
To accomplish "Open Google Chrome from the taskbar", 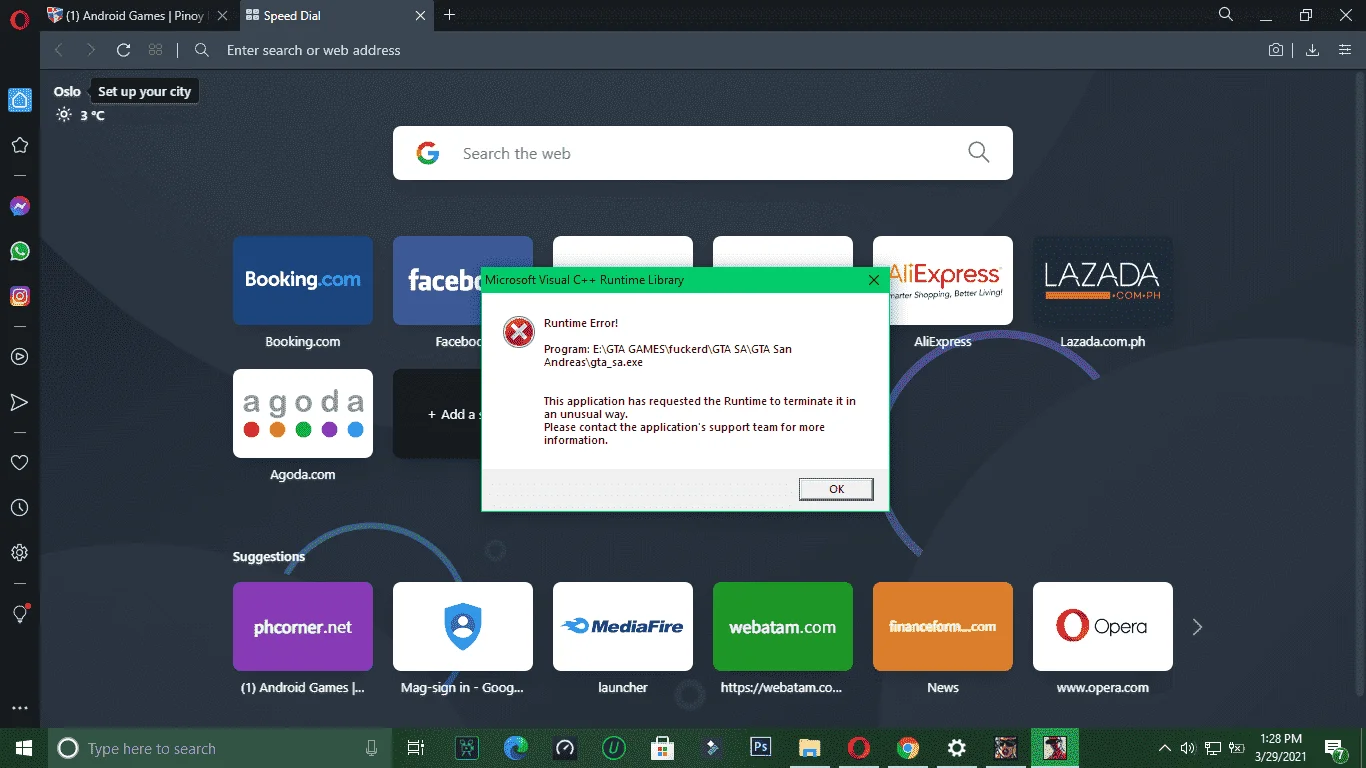I will coord(908,748).
